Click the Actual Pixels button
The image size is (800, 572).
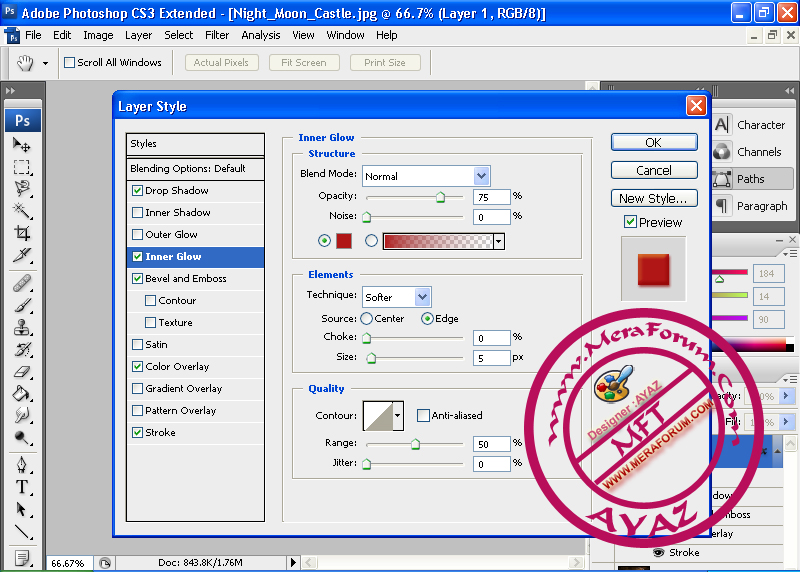point(221,62)
